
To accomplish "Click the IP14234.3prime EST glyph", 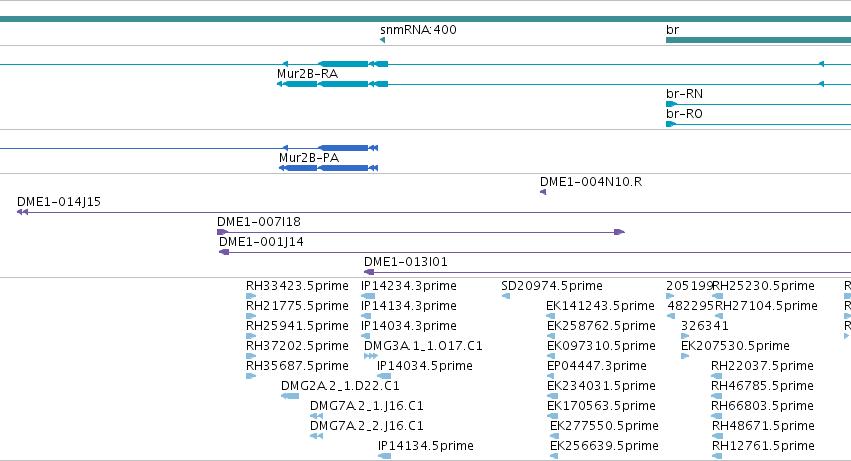I will pyautogui.click(x=368, y=296).
